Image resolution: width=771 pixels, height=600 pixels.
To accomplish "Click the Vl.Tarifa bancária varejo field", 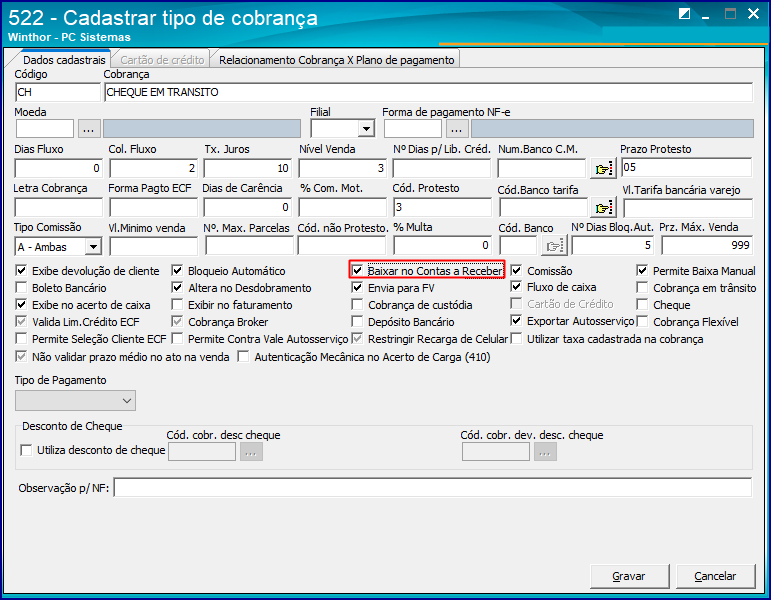I will pos(688,208).
